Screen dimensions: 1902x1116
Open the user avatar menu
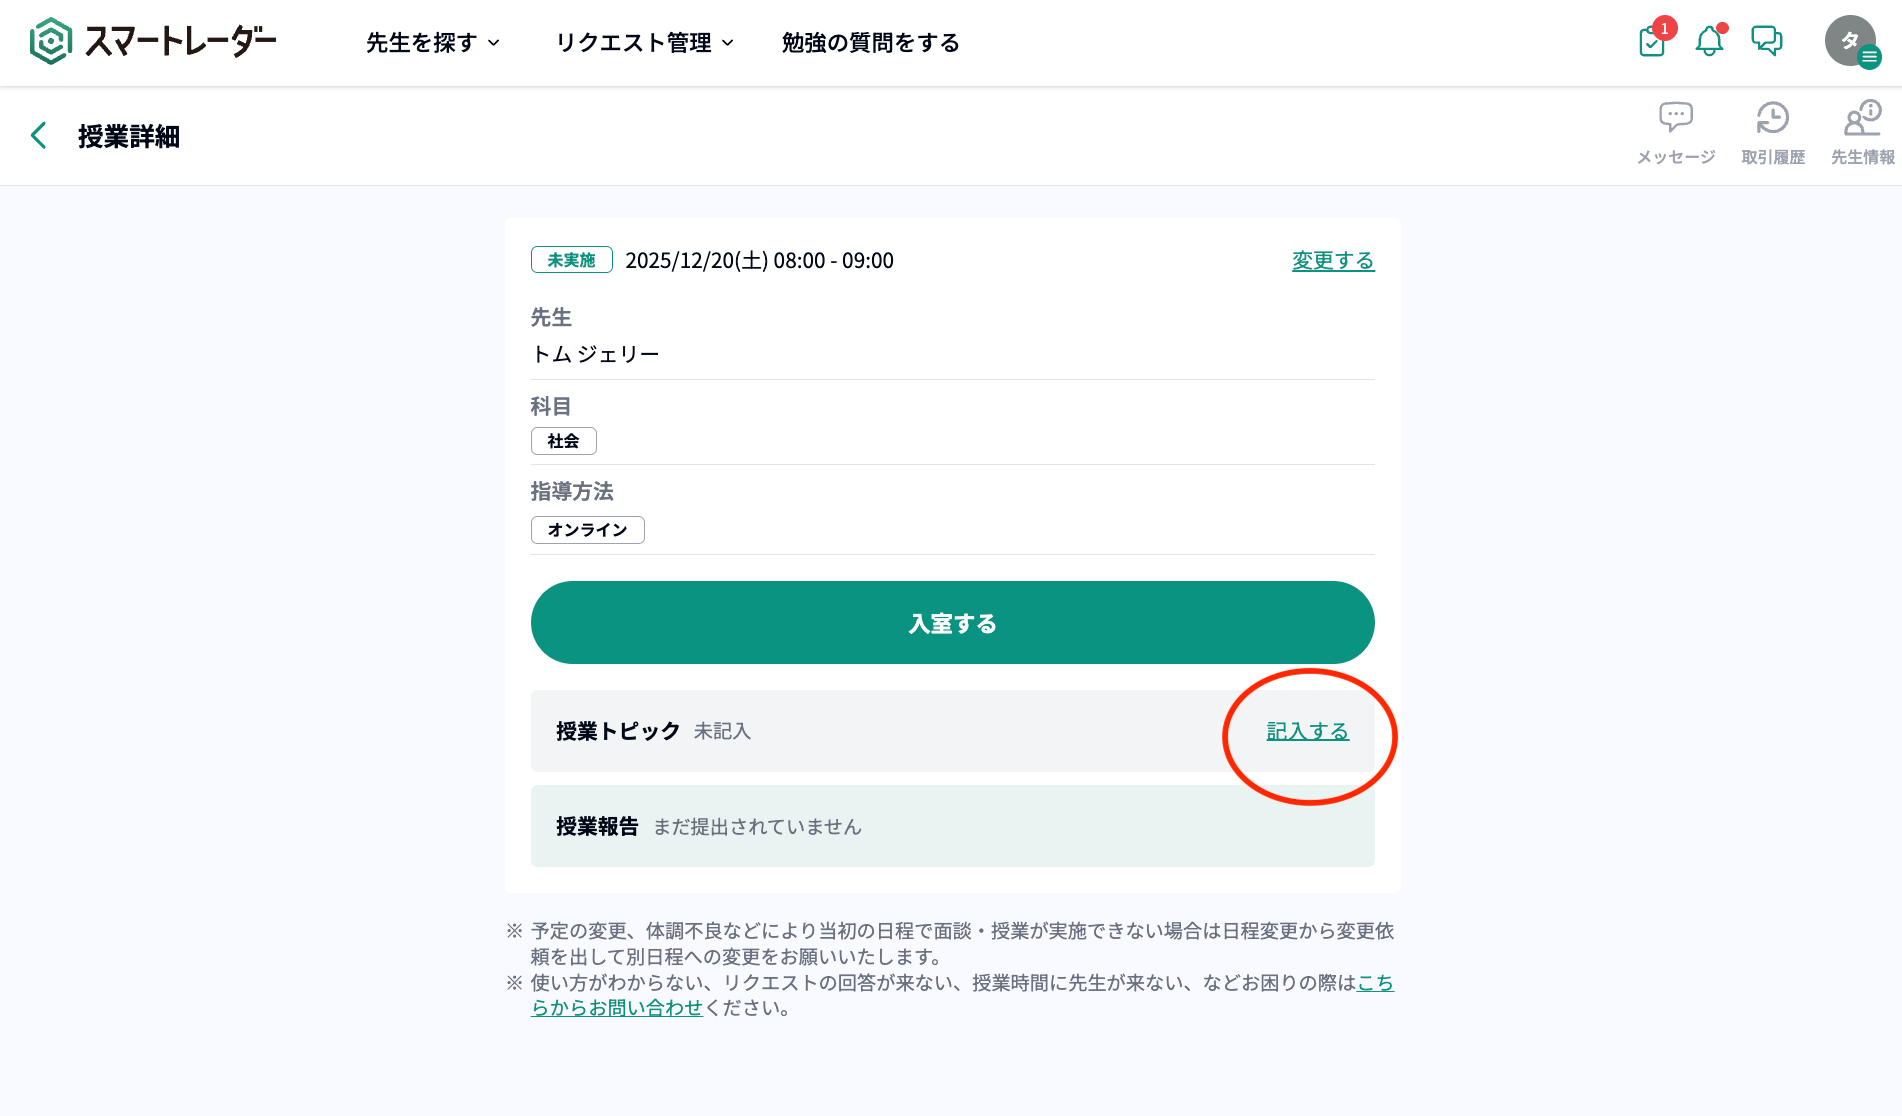[x=1851, y=42]
